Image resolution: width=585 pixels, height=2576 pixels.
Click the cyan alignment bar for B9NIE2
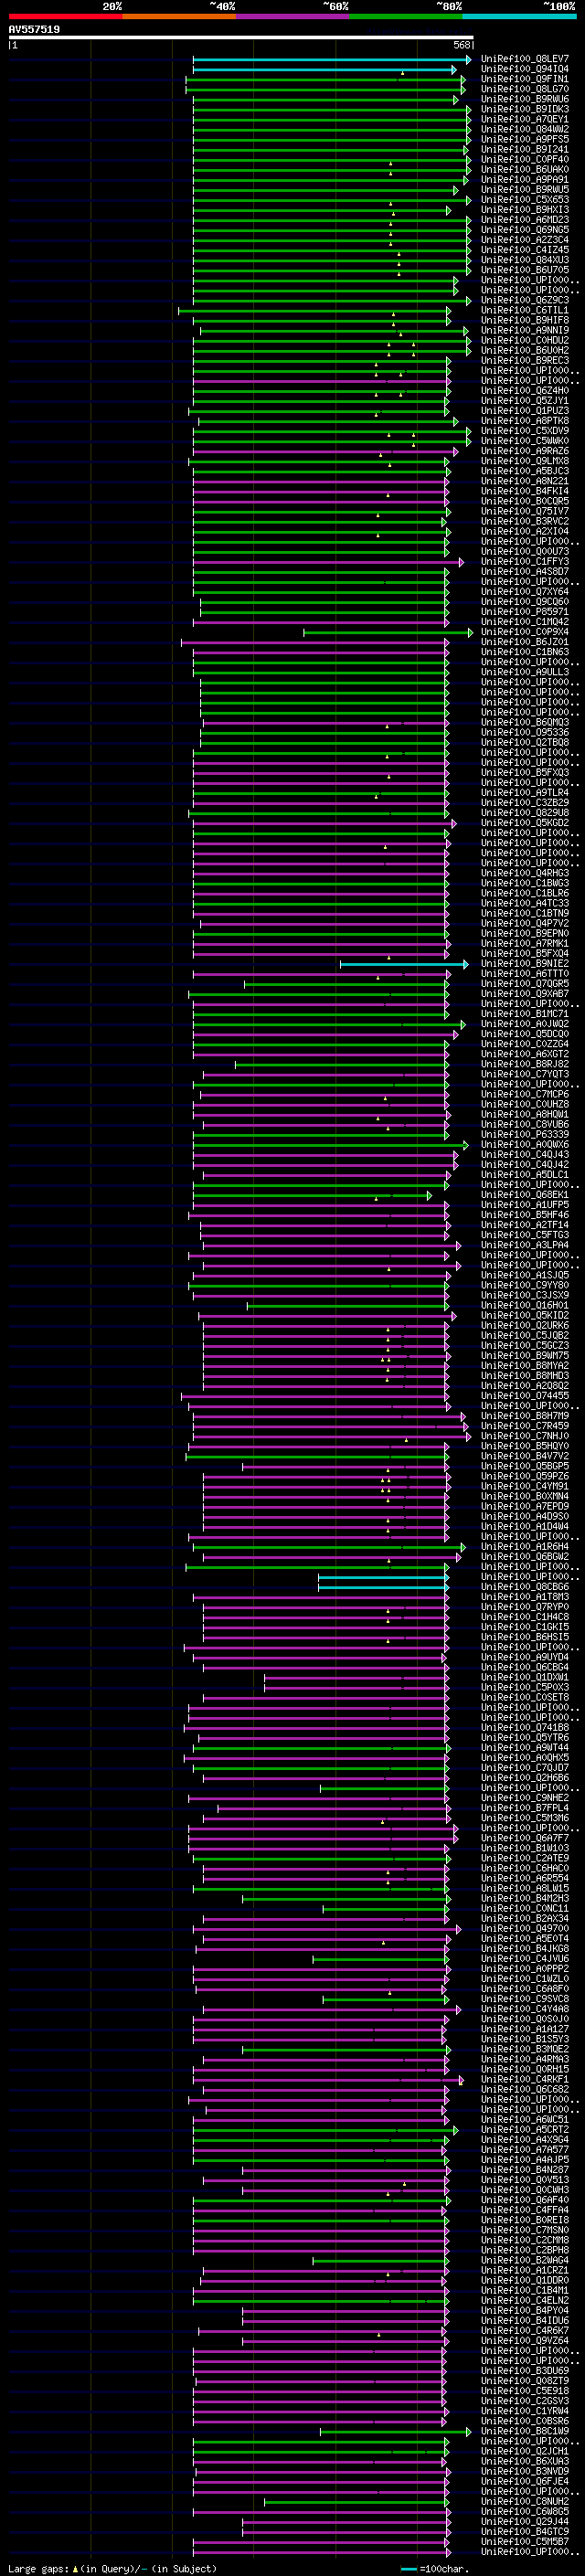pos(404,965)
